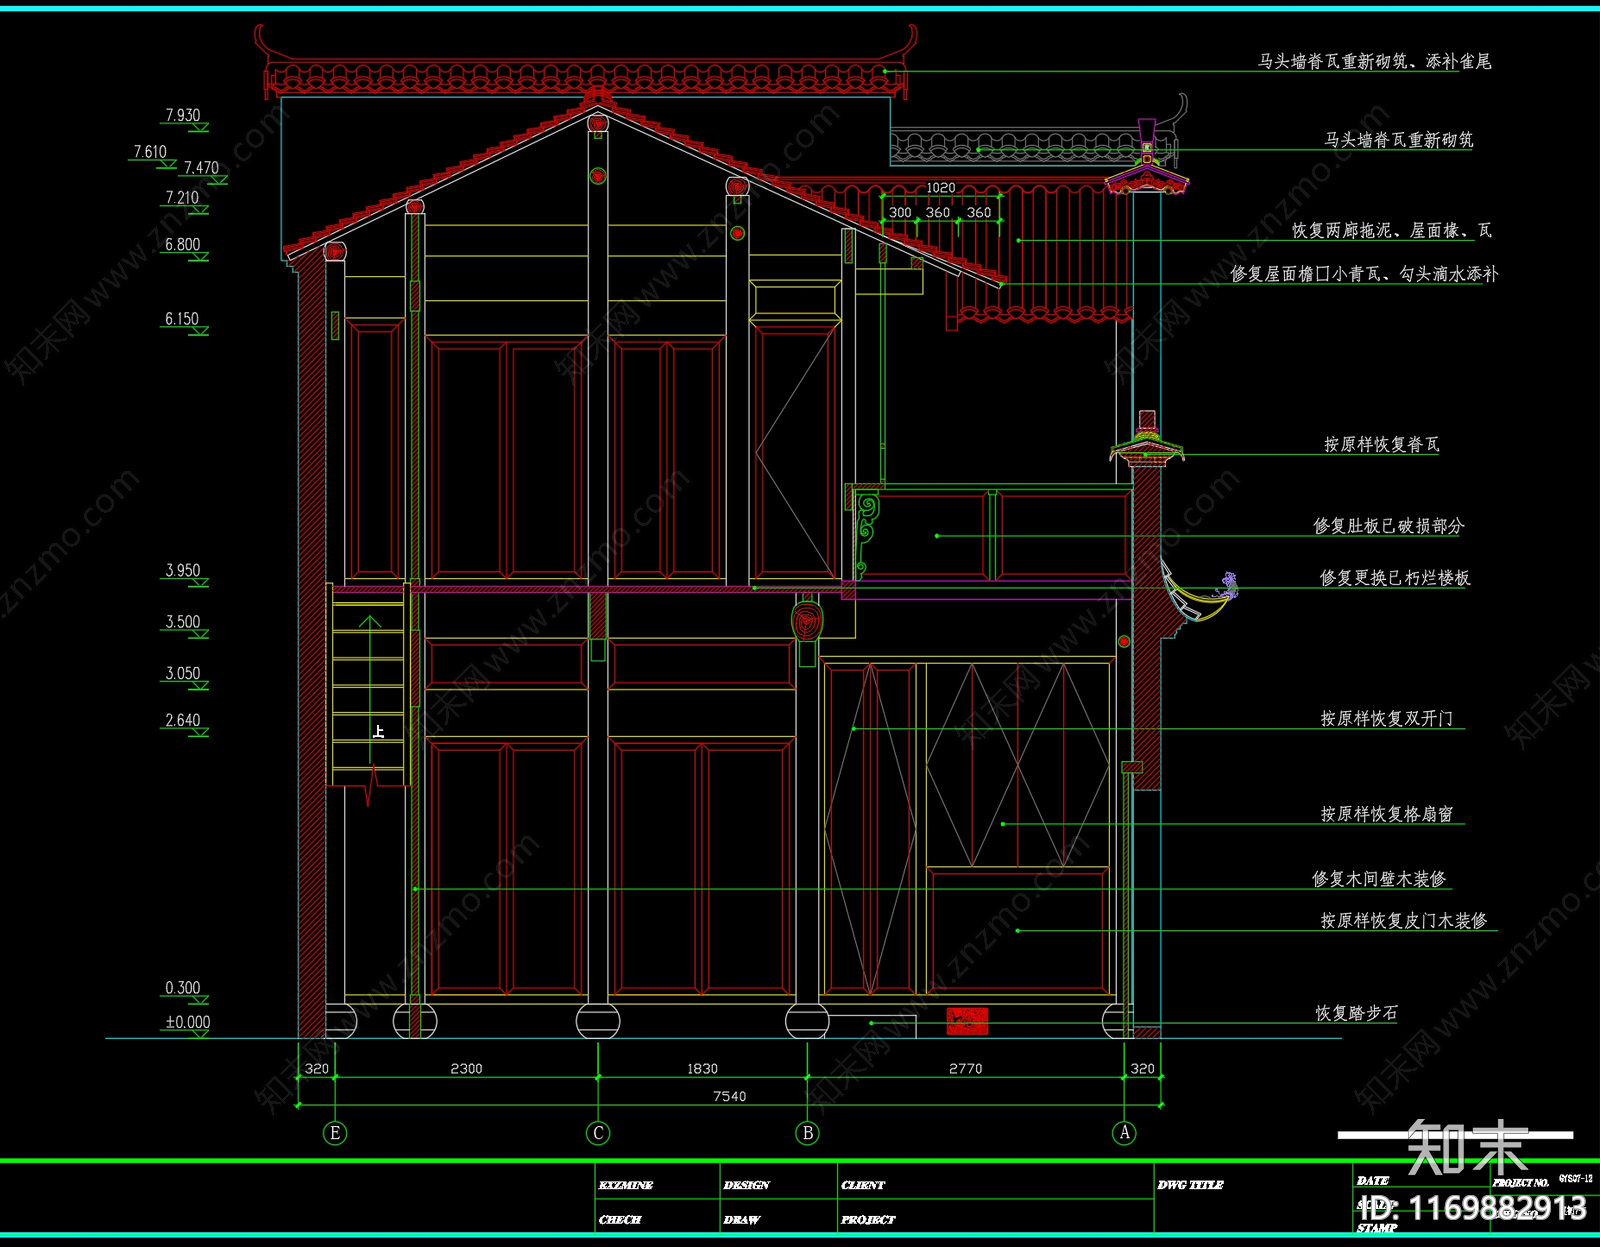The width and height of the screenshot is (1600, 1247).
Task: Select the elevation mark 6.800
Action: tap(182, 245)
